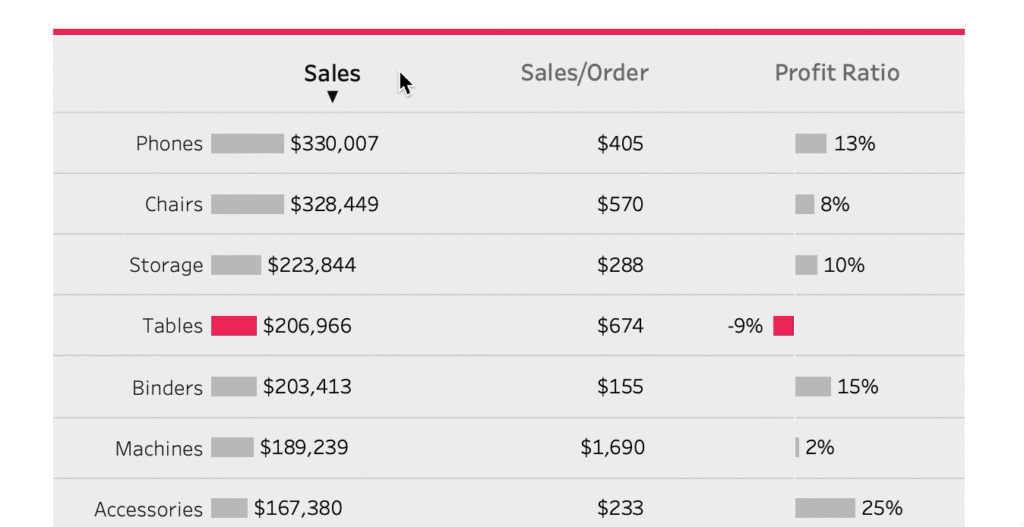The width and height of the screenshot is (1024, 527).
Task: Click the $330,007 Phones sales value
Action: 334,144
